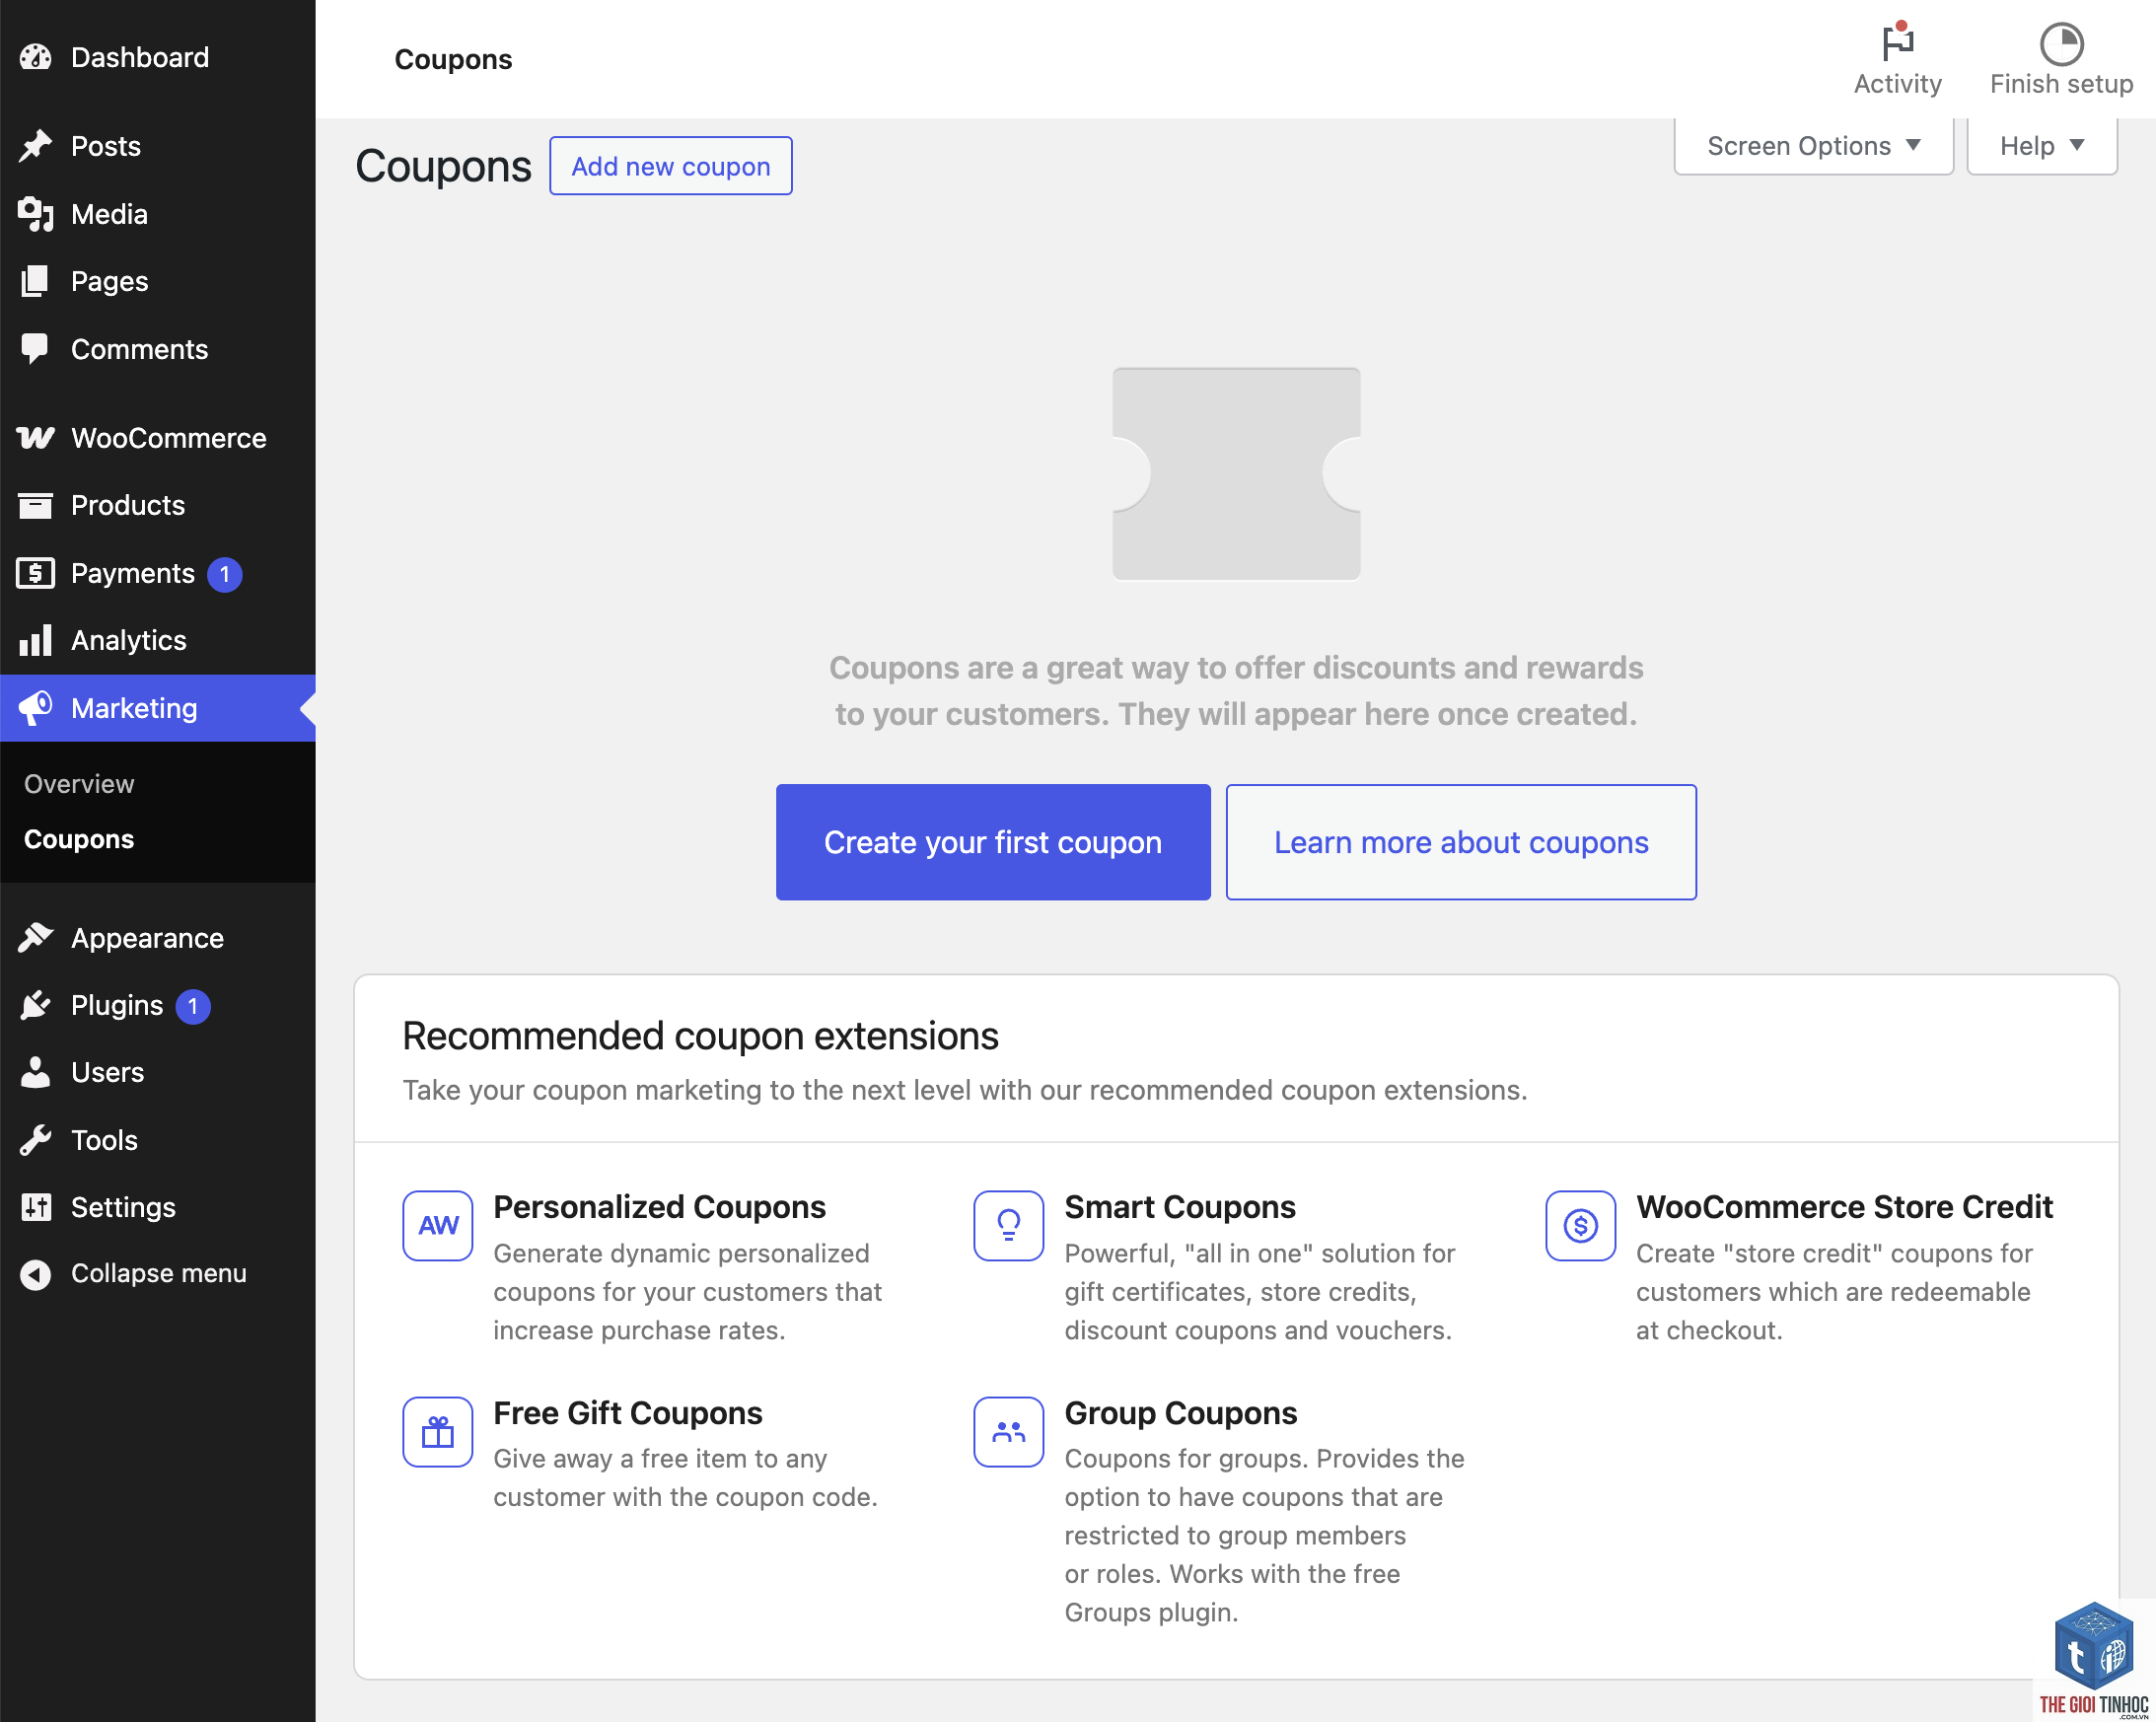Open the WooCommerce menu item
The image size is (2156, 1722).
158,438
